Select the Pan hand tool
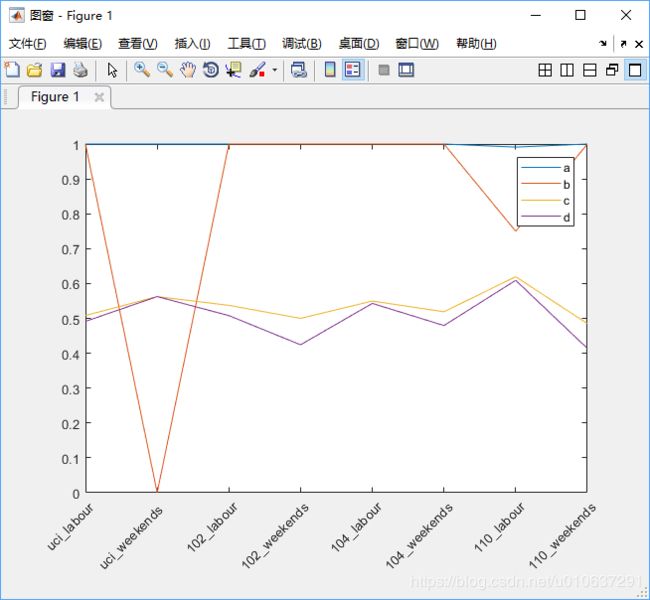Viewport: 650px width, 600px height. (188, 70)
